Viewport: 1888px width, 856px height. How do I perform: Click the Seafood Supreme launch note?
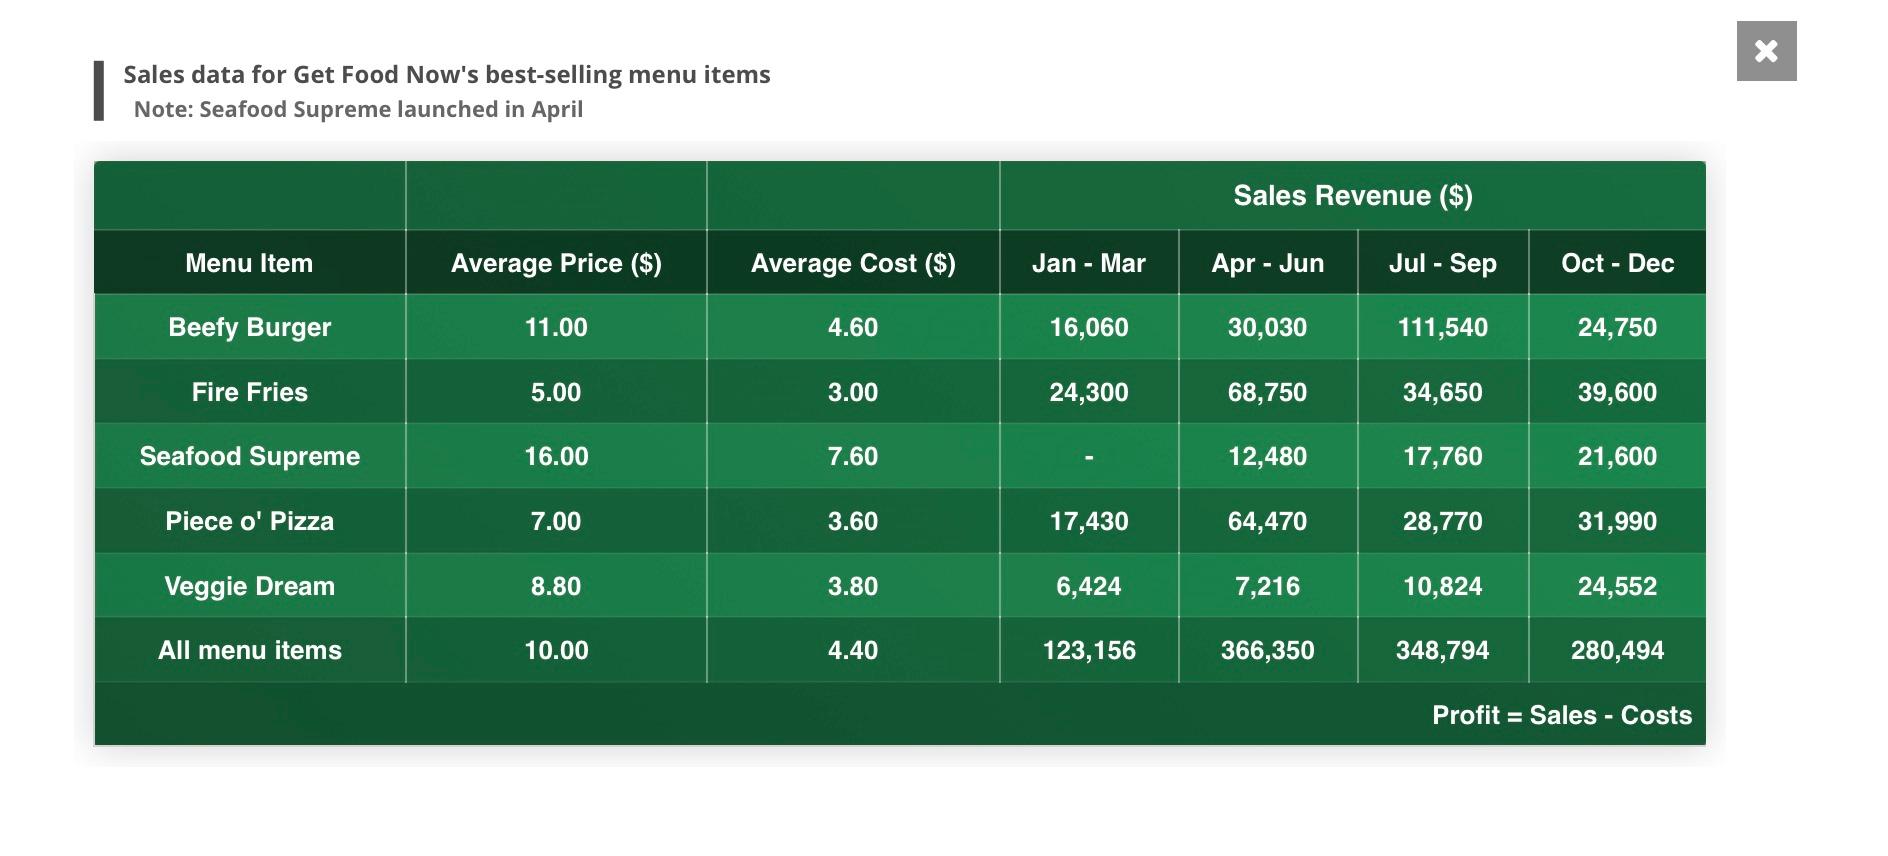[360, 111]
